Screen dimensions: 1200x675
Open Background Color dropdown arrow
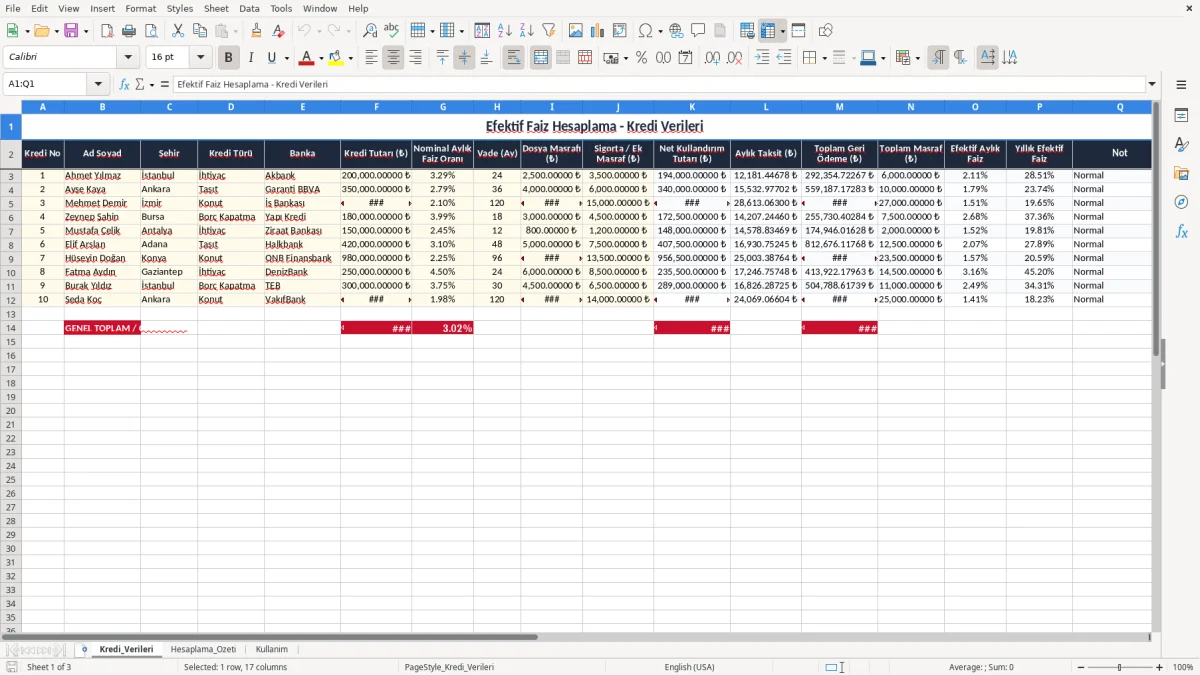point(350,58)
